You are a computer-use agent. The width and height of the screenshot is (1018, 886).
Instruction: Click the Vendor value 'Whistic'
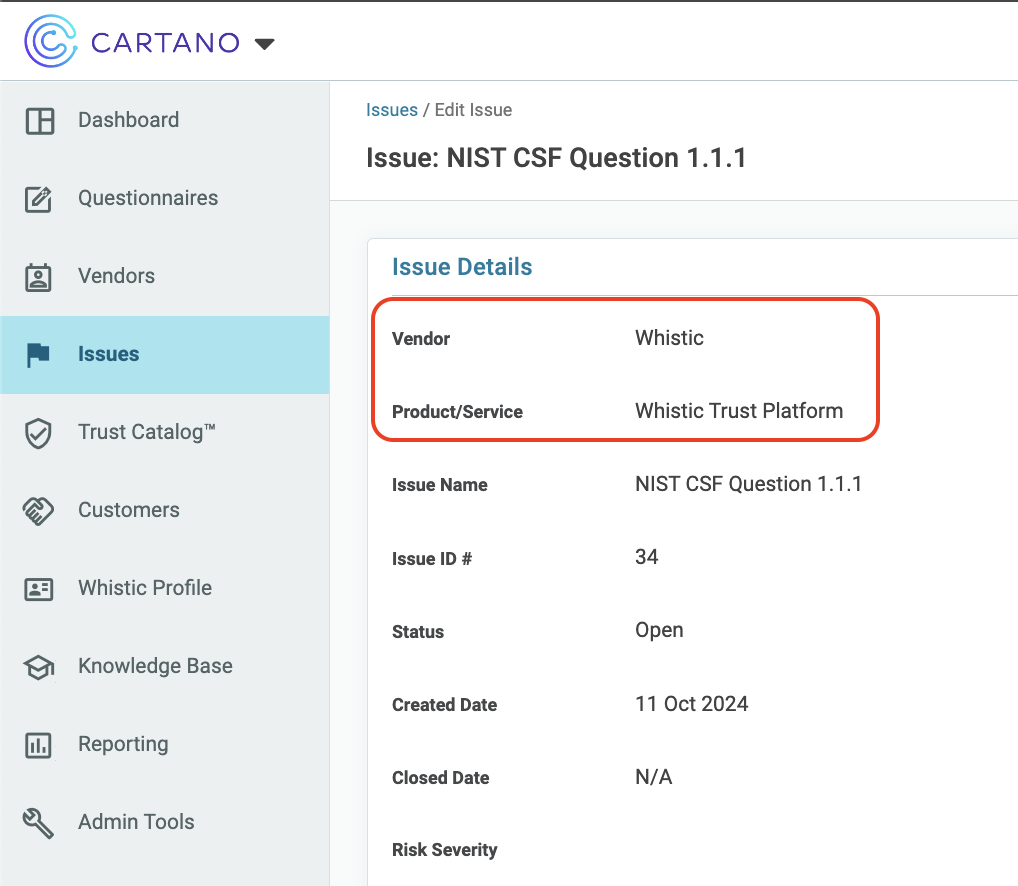(x=669, y=338)
